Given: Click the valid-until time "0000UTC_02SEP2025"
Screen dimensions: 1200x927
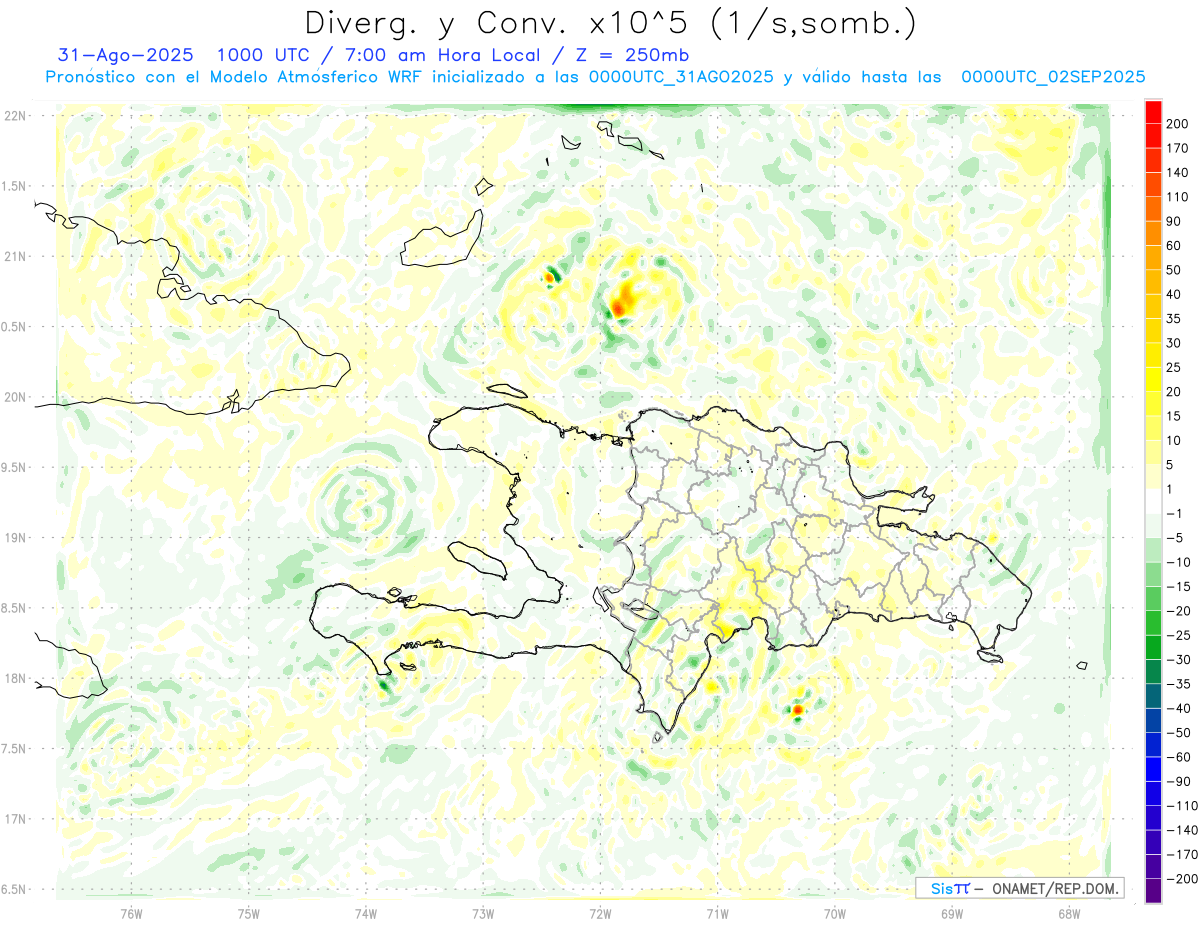Looking at the screenshot, I should pos(1053,77).
